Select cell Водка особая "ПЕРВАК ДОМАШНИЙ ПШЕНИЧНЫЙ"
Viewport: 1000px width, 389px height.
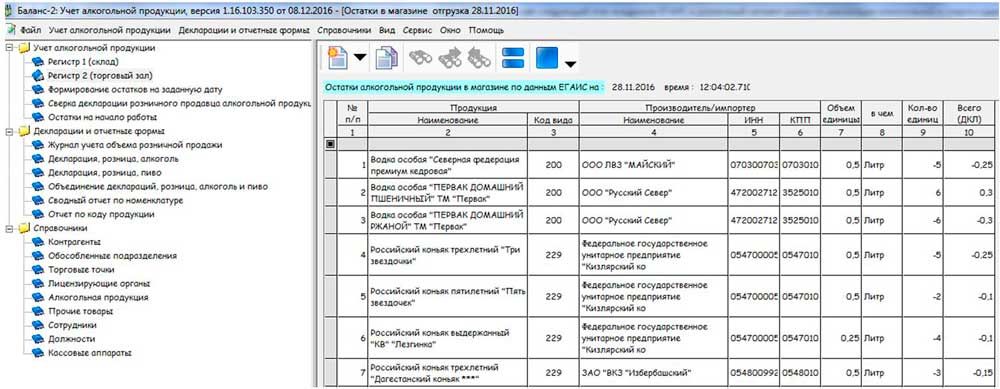447,193
